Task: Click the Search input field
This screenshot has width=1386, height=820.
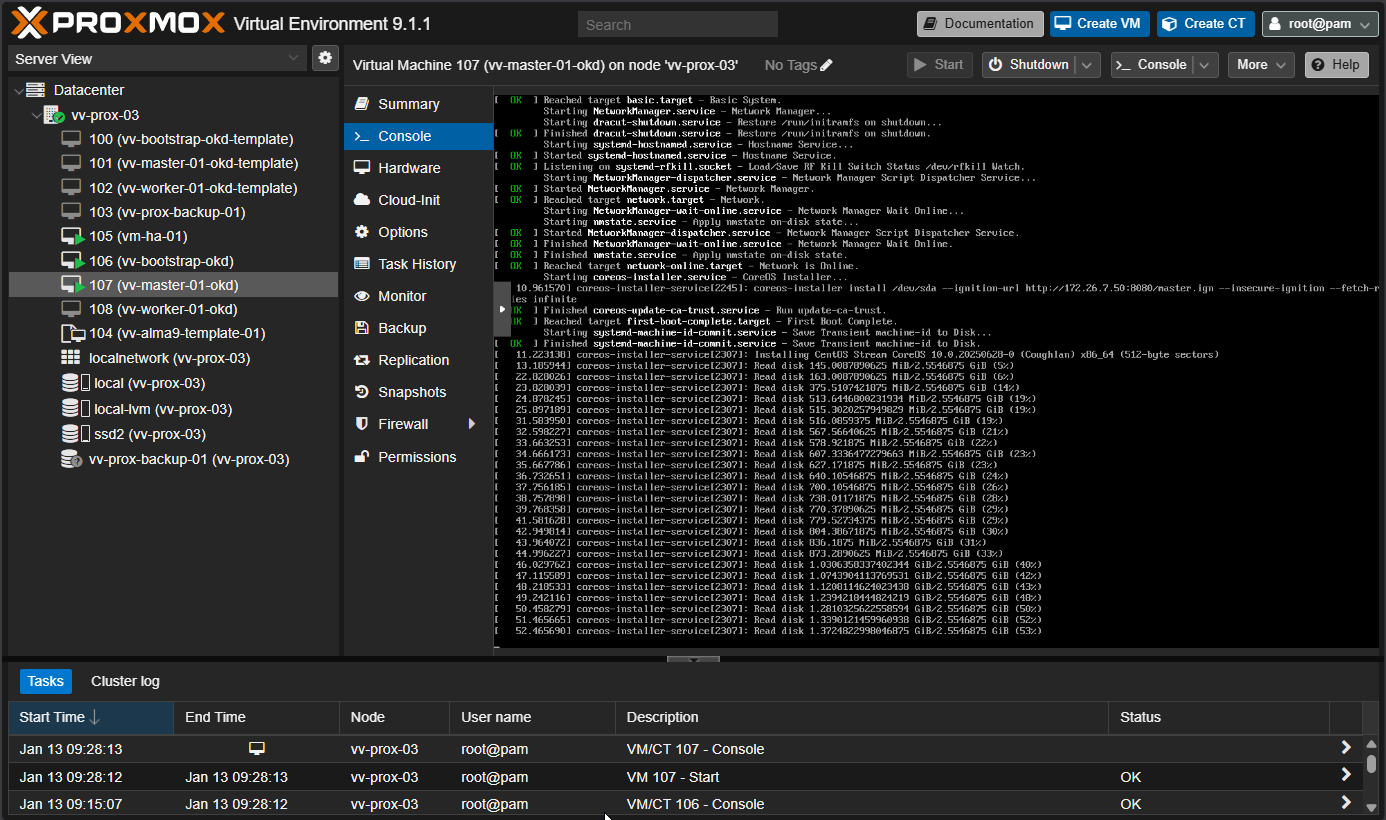Action: [x=677, y=25]
